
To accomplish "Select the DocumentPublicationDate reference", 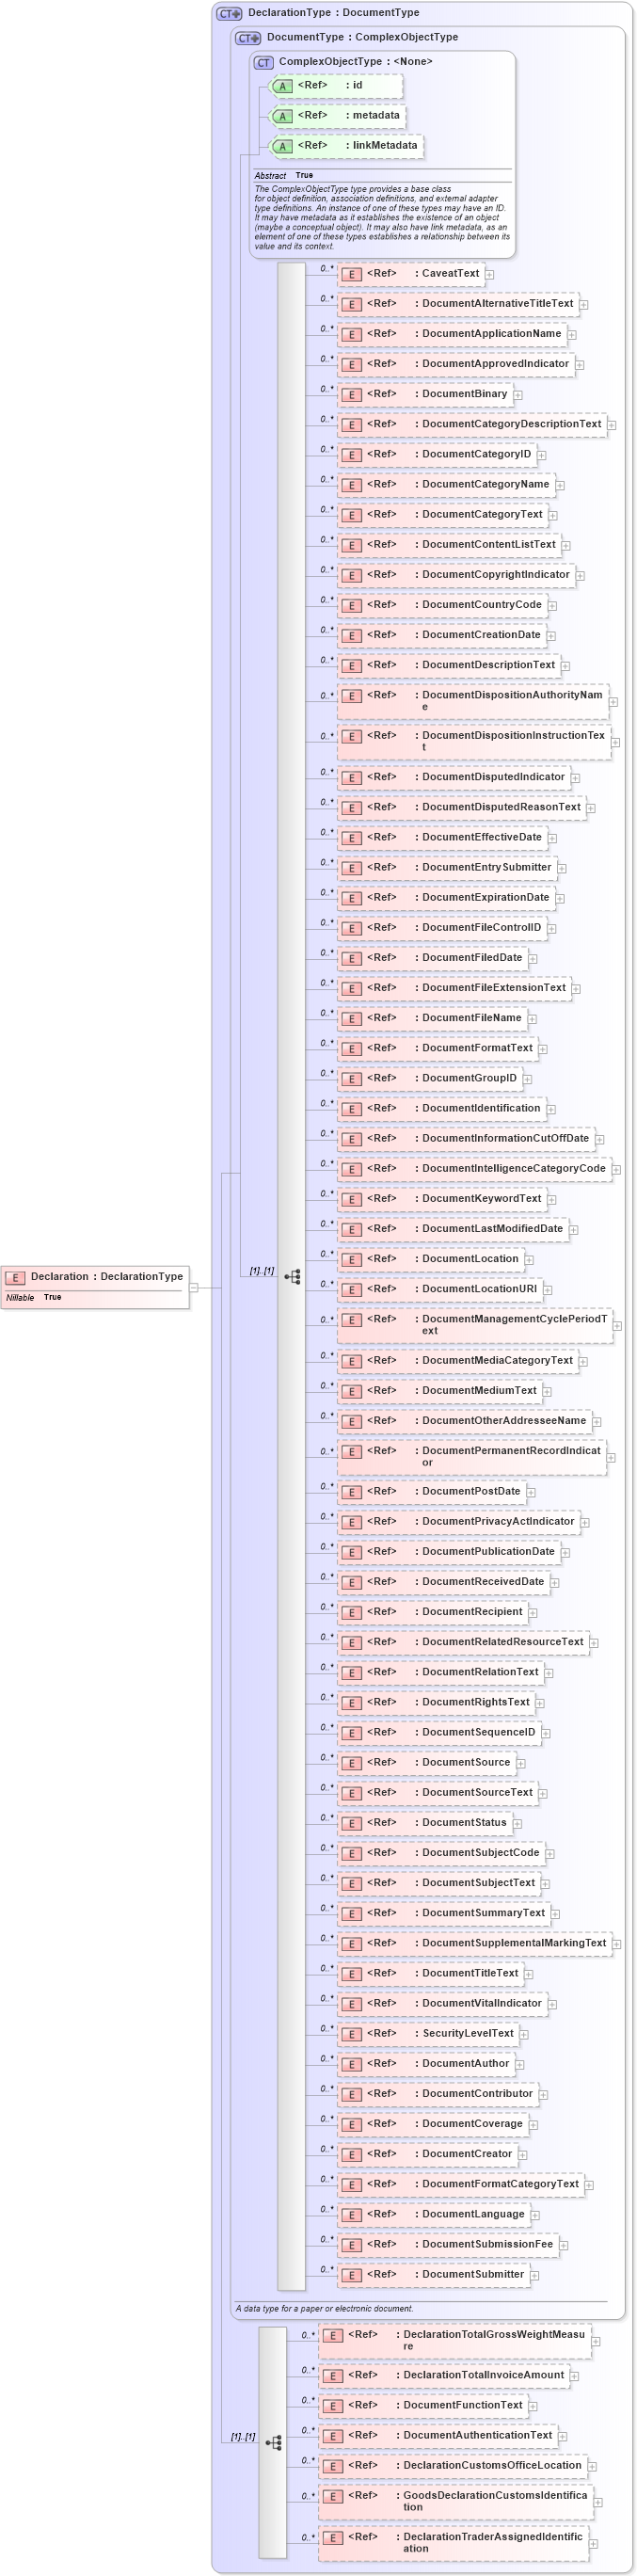I will (449, 1552).
